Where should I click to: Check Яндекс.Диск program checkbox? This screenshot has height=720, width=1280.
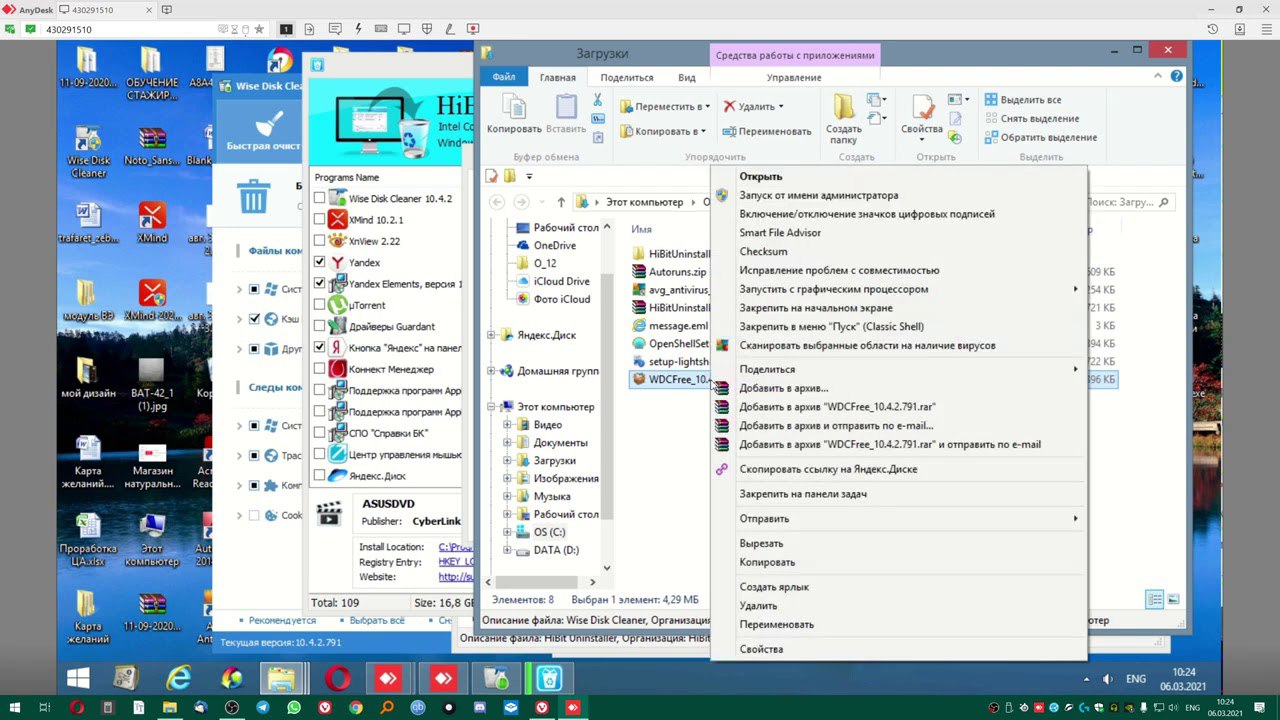319,476
